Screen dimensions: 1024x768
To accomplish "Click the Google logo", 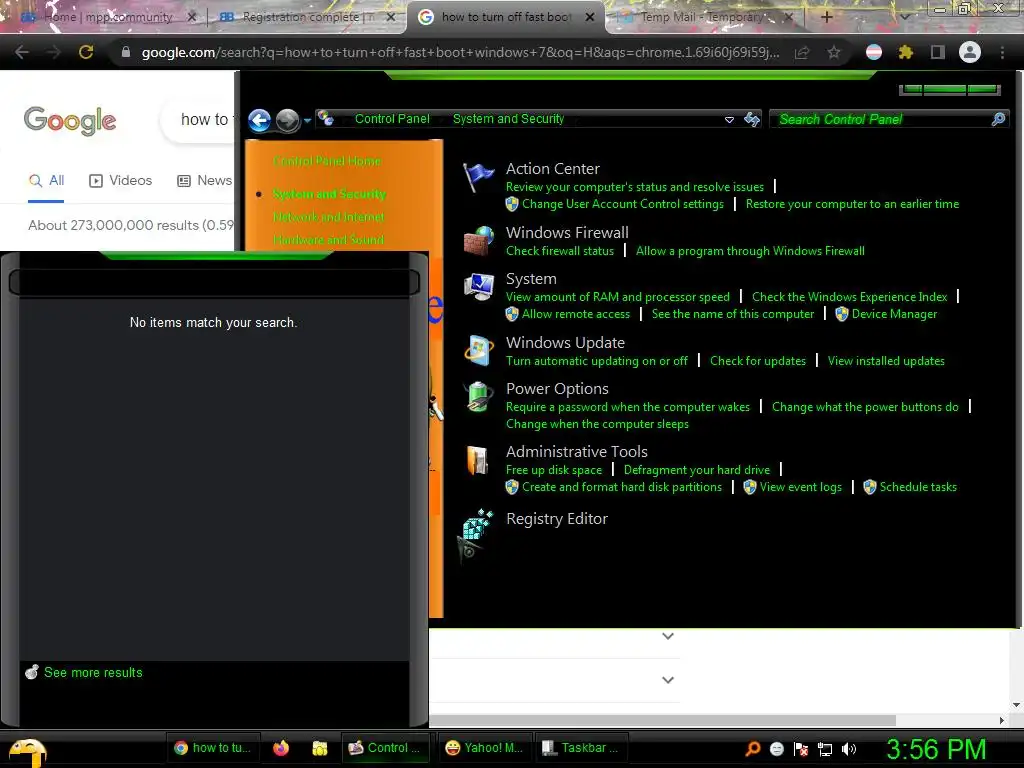I will point(70,121).
